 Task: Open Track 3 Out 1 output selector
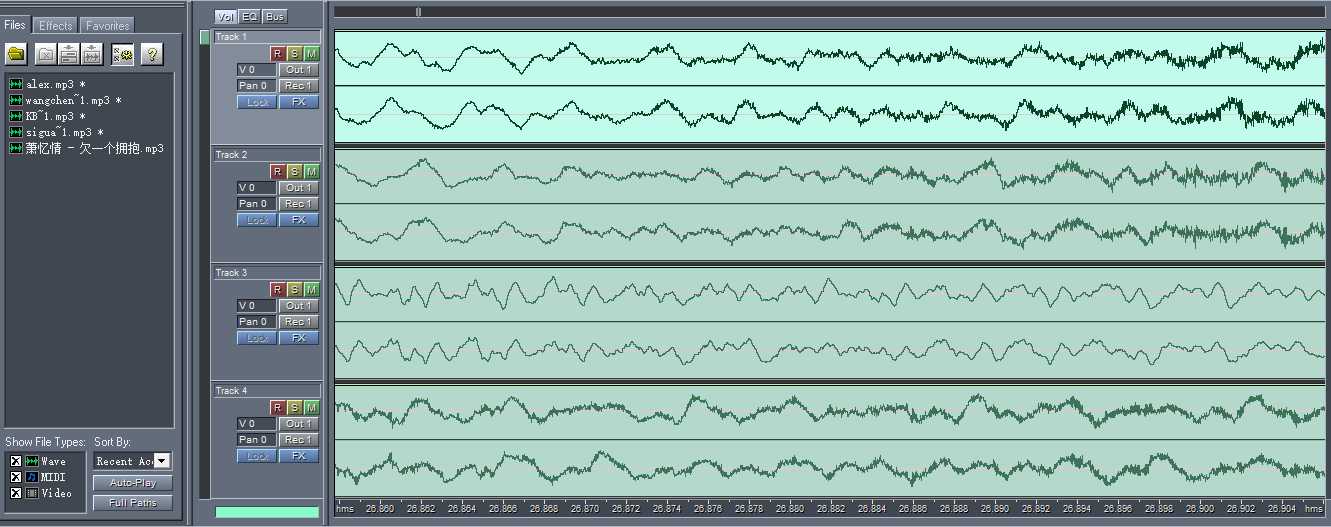(299, 306)
